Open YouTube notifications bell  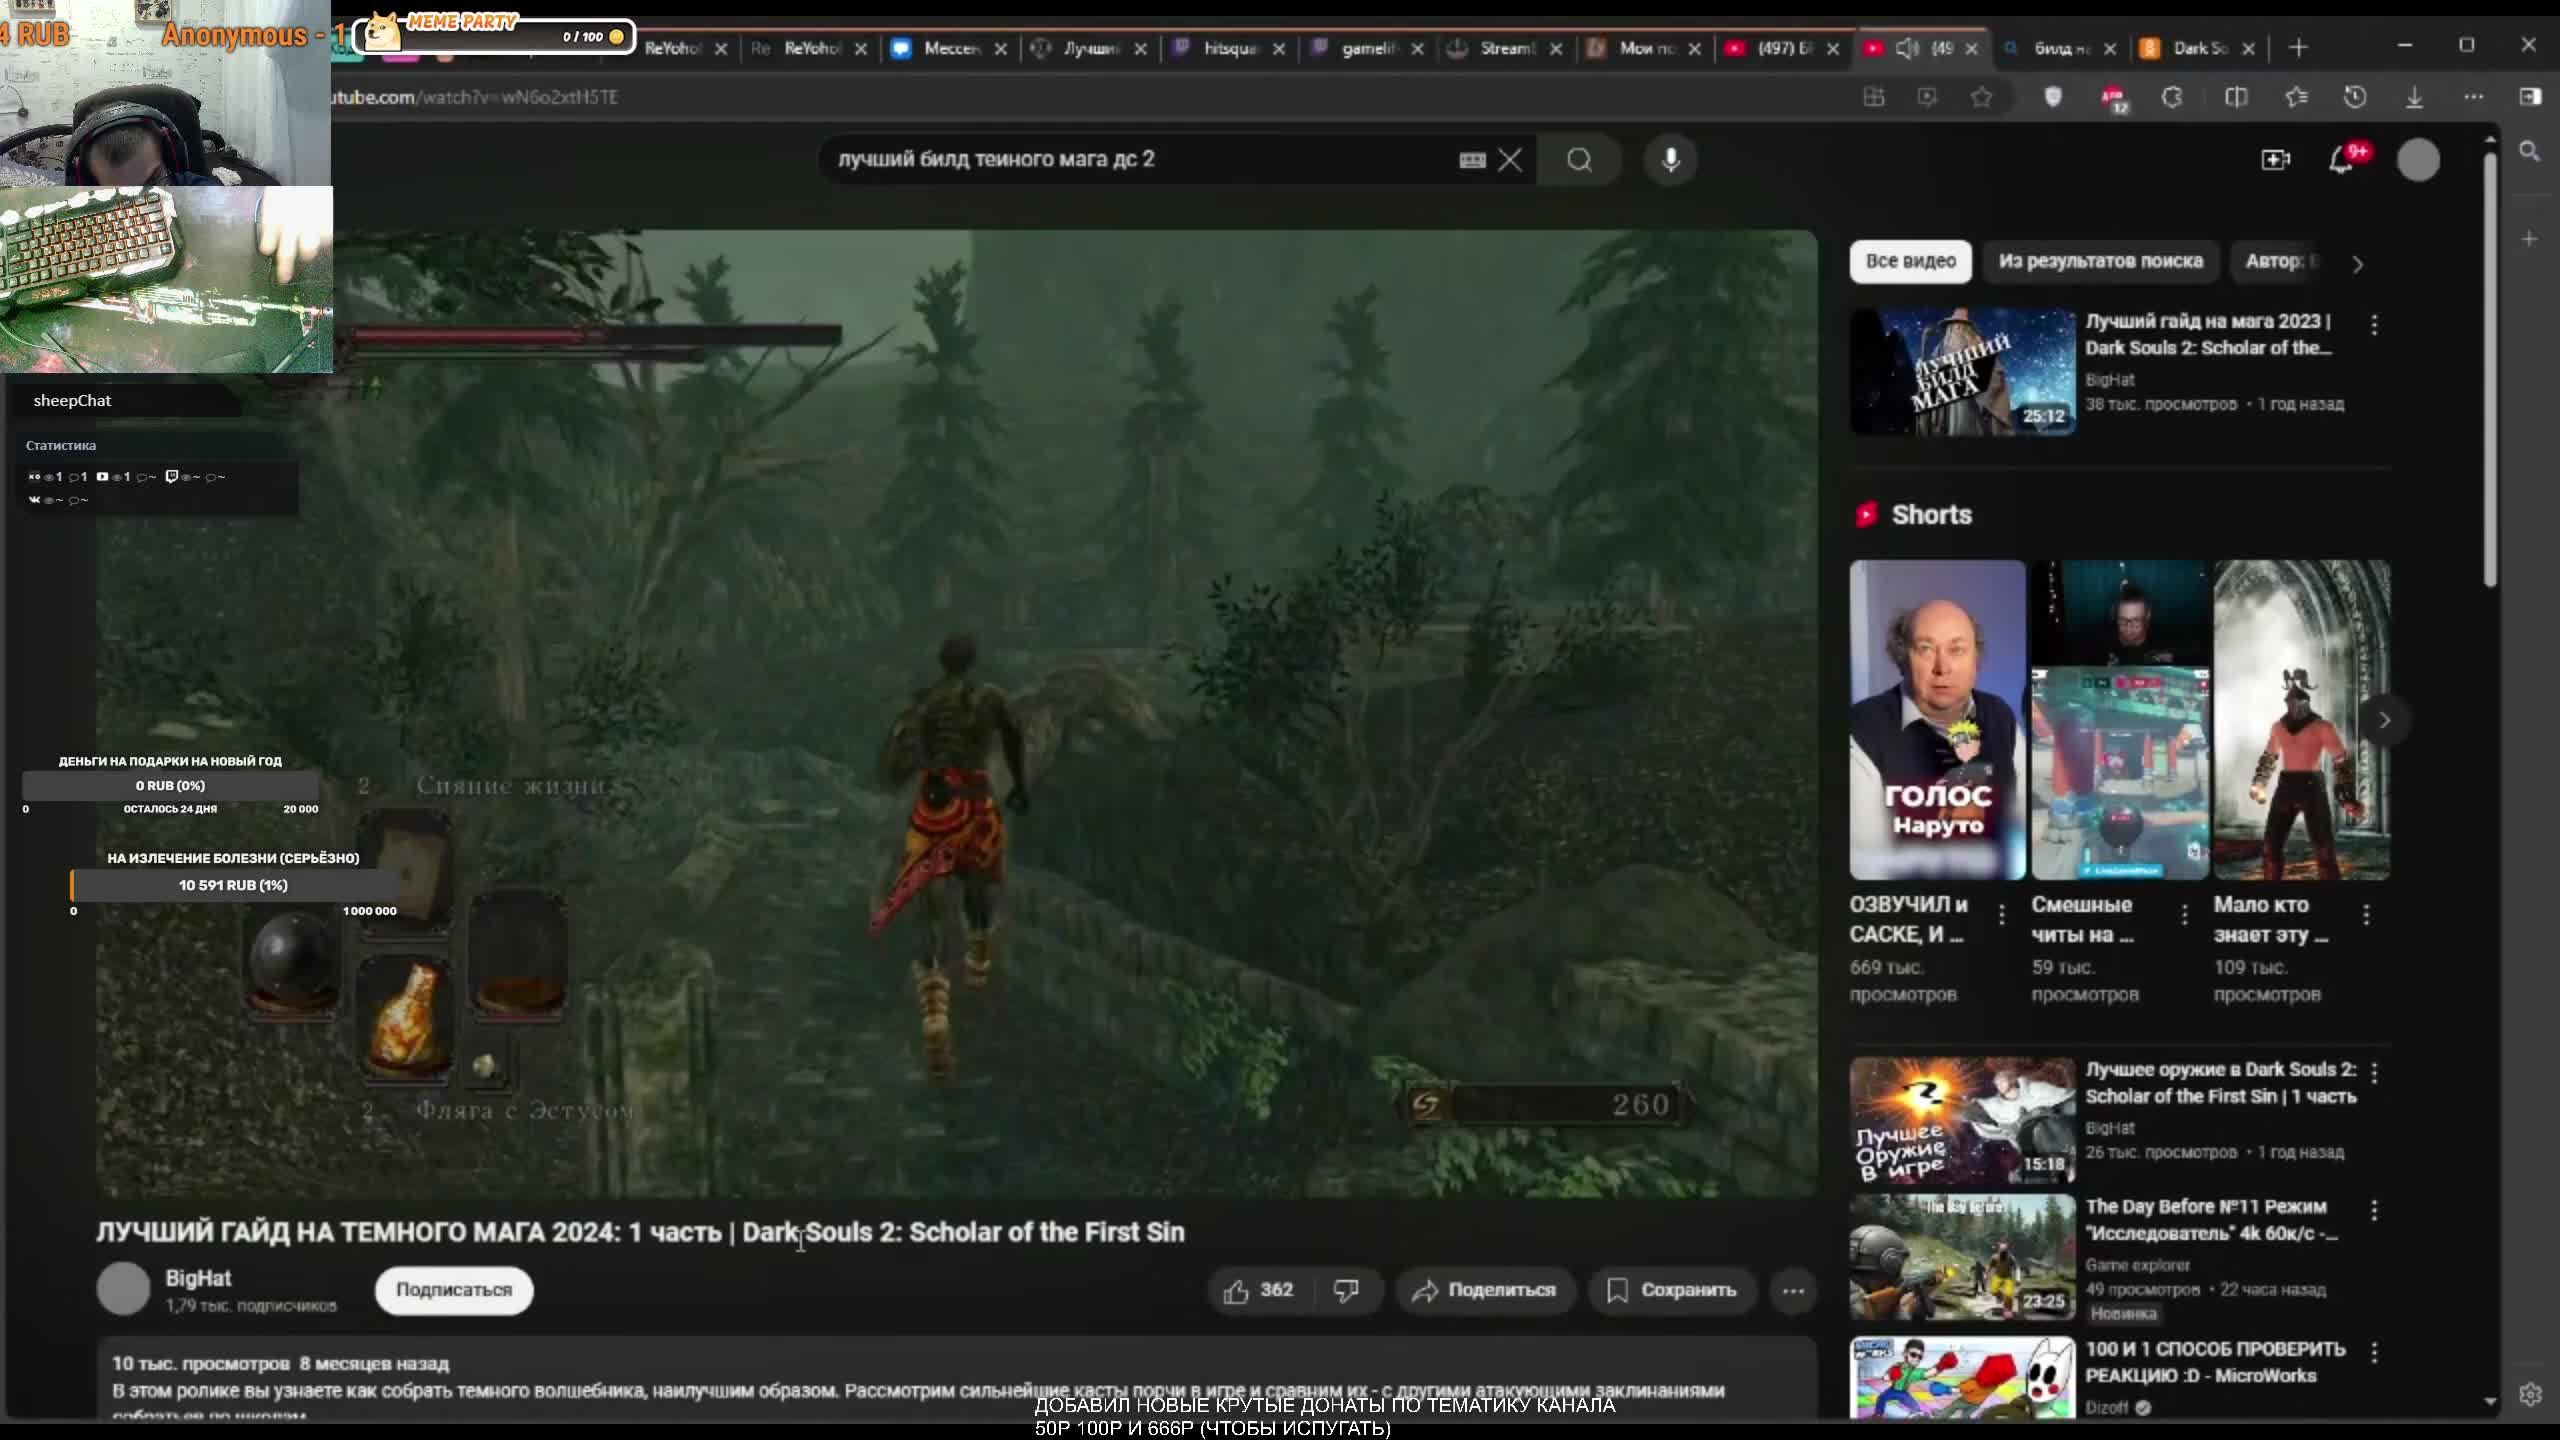point(2342,160)
